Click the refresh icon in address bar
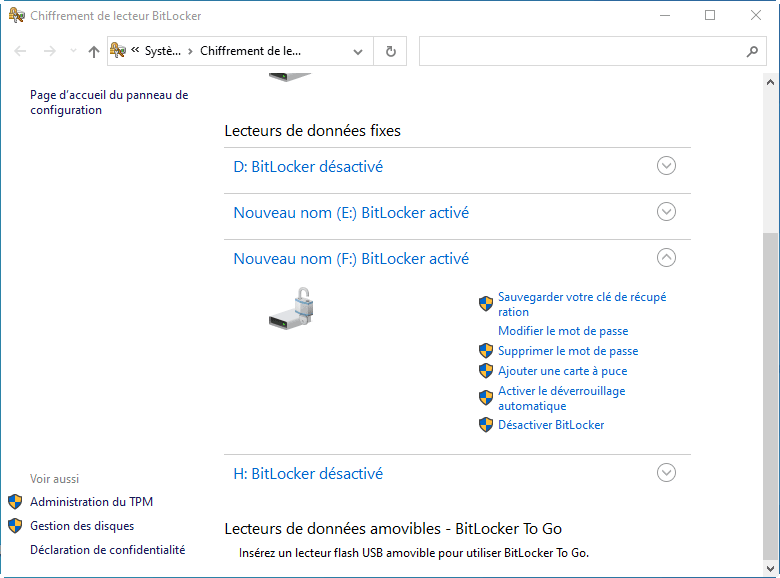This screenshot has width=780, height=578. pos(390,52)
